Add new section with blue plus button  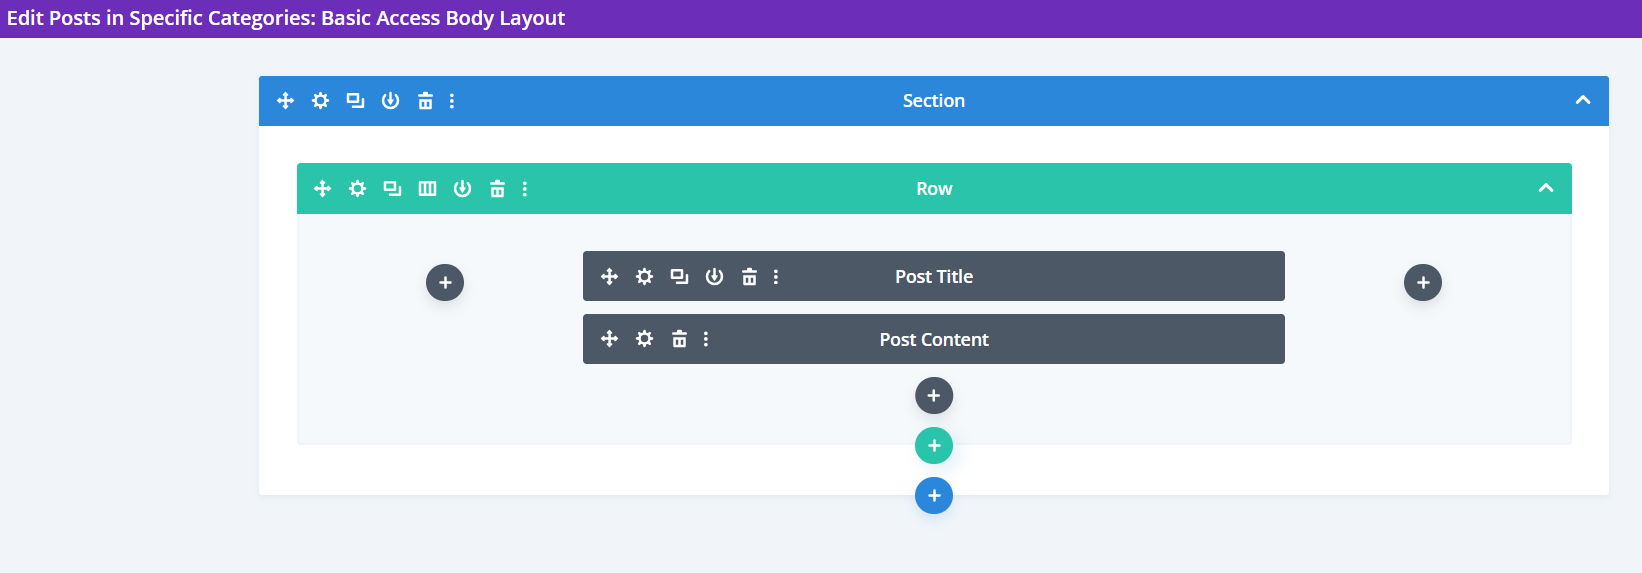tap(933, 496)
